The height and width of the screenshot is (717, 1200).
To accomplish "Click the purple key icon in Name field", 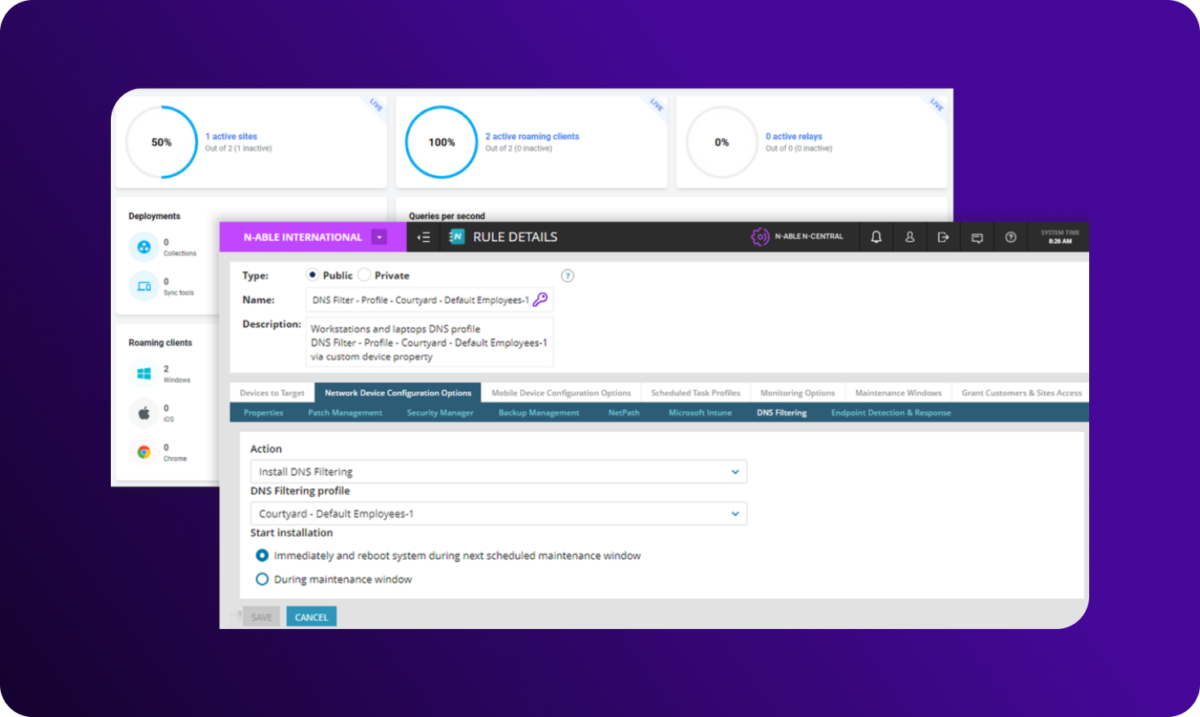I will point(540,299).
